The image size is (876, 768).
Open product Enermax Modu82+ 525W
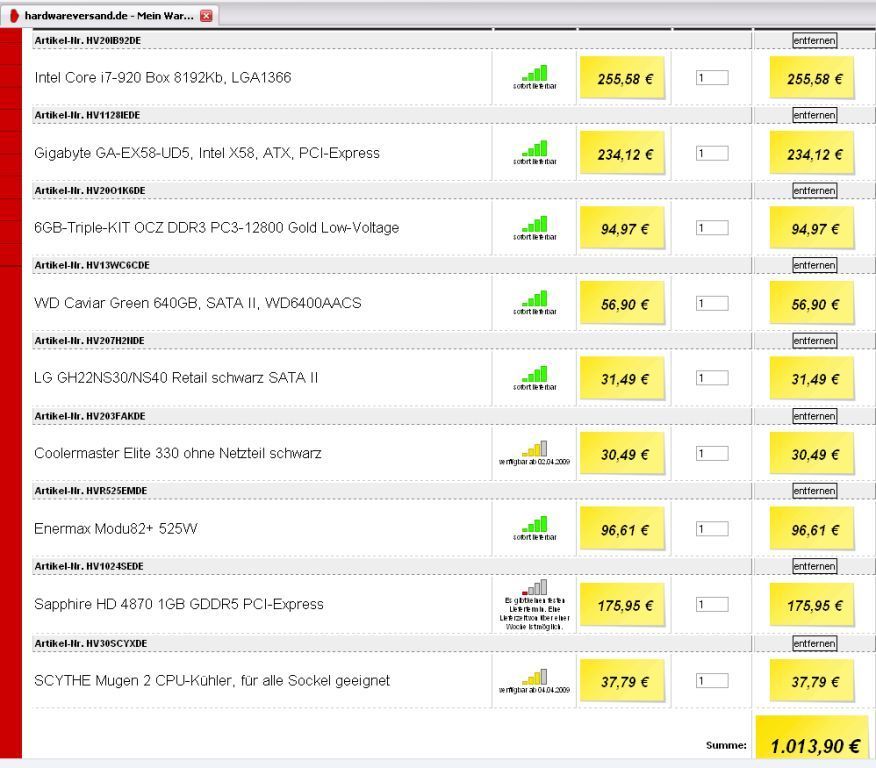coord(116,528)
